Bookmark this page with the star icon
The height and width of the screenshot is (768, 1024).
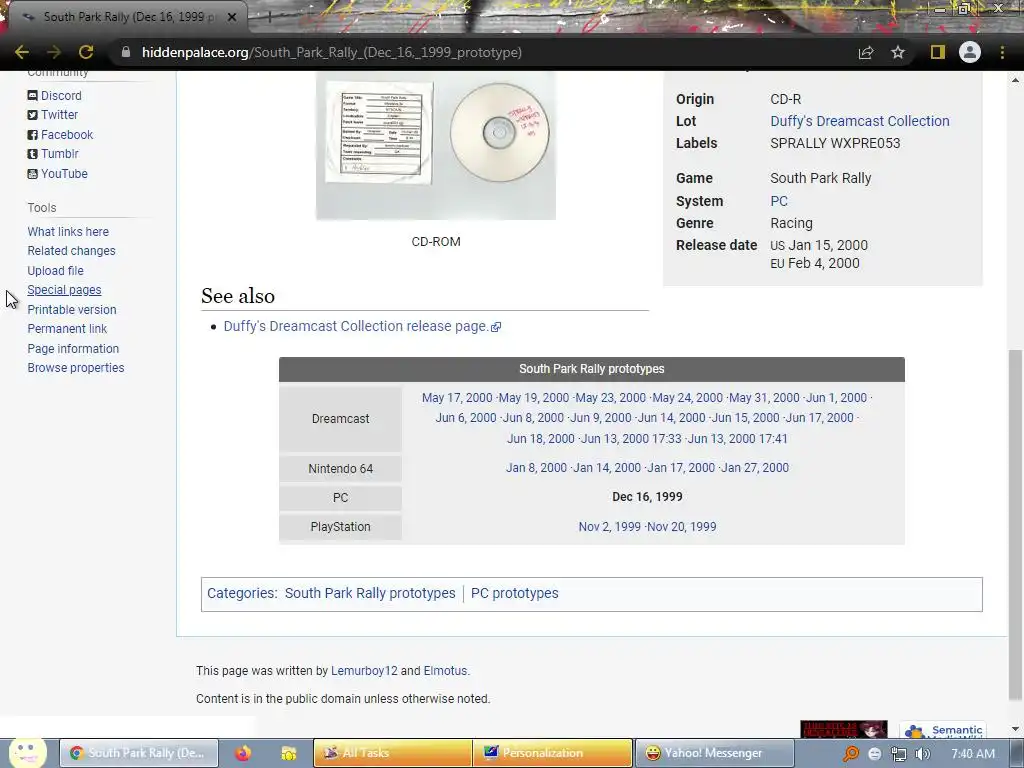click(898, 52)
